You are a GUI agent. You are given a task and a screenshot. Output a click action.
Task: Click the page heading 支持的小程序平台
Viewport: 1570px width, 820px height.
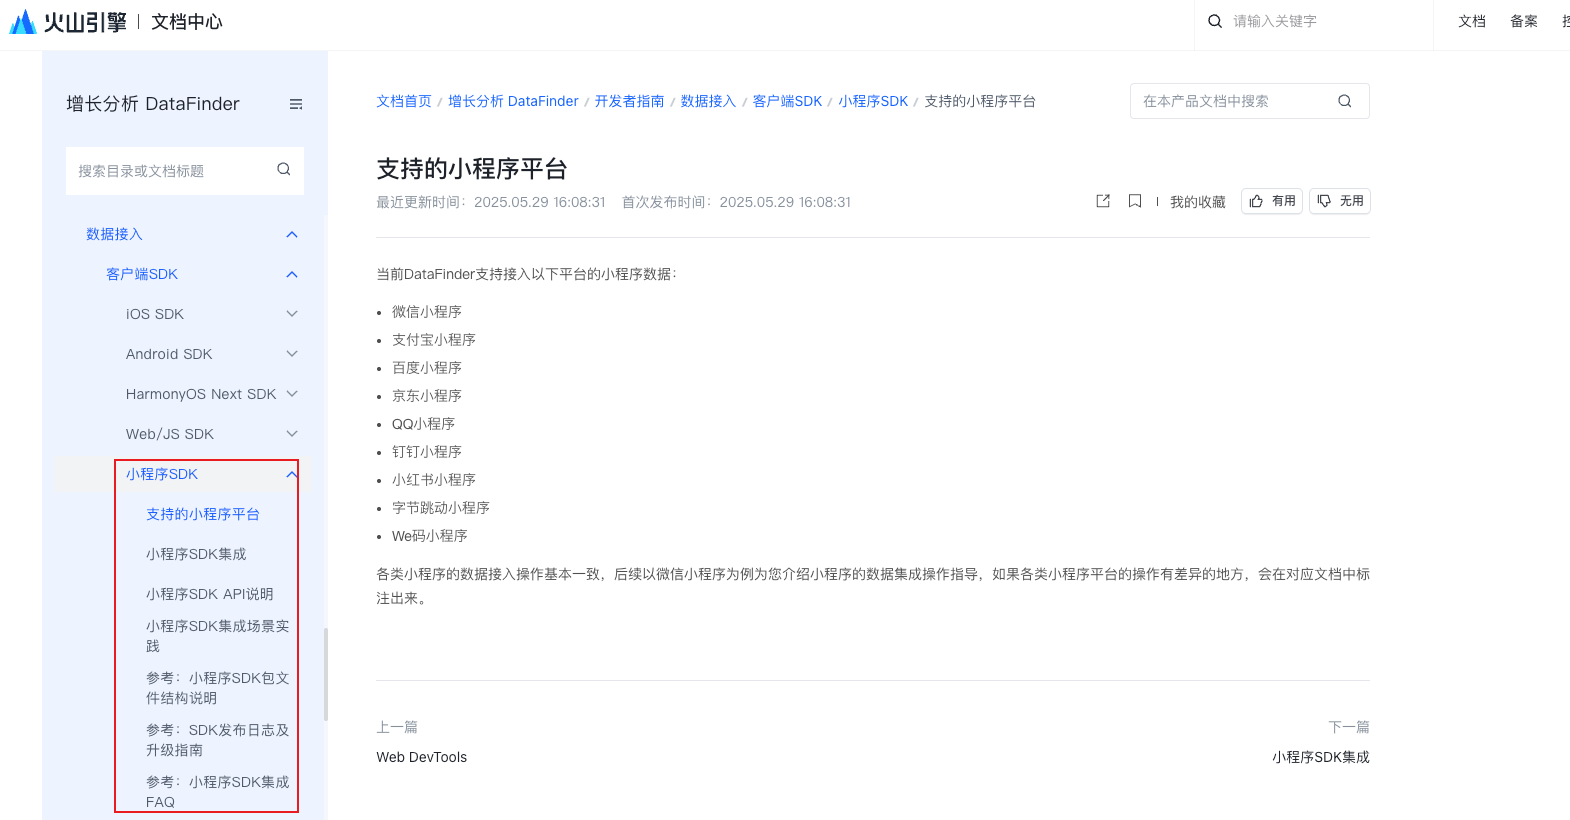(472, 169)
